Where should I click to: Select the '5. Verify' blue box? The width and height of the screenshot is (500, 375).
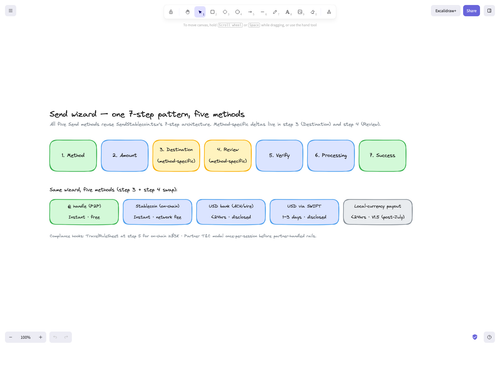click(x=279, y=156)
